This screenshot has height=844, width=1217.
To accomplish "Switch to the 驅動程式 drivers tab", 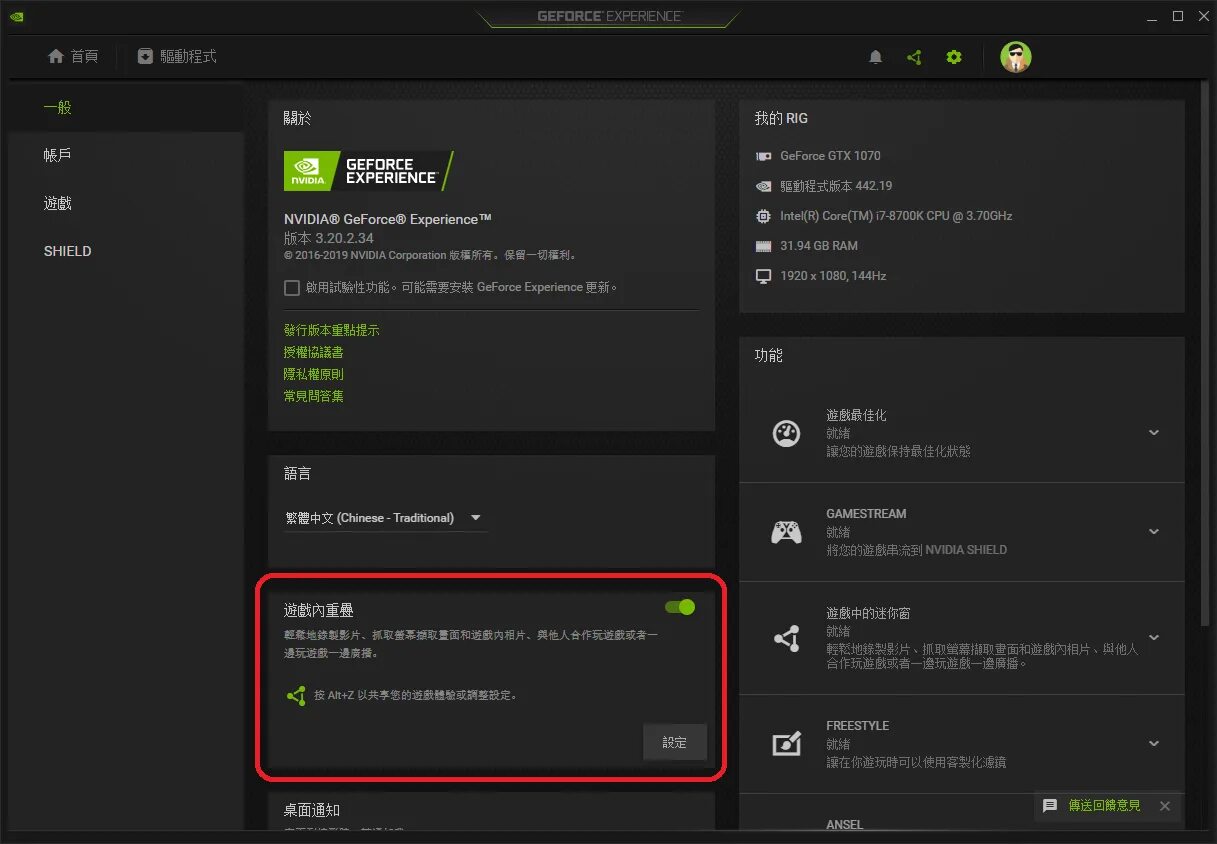I will point(177,57).
